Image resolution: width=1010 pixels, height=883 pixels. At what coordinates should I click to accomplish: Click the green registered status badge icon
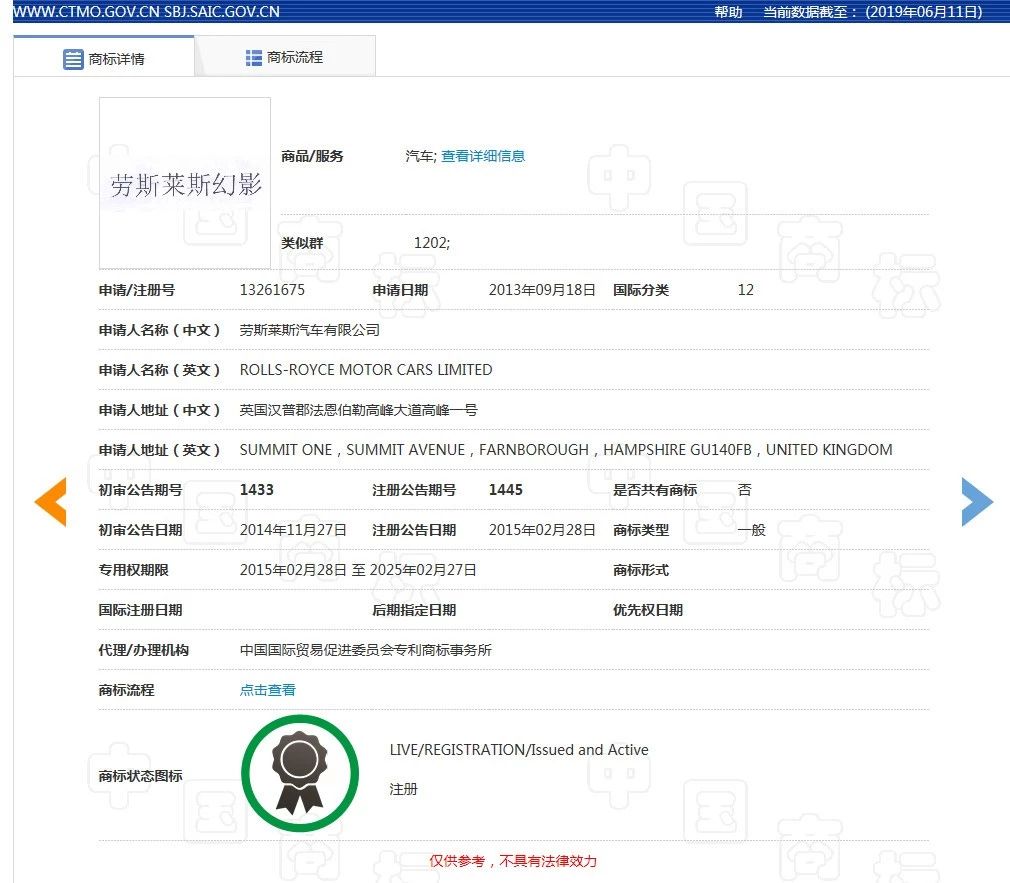pos(300,773)
